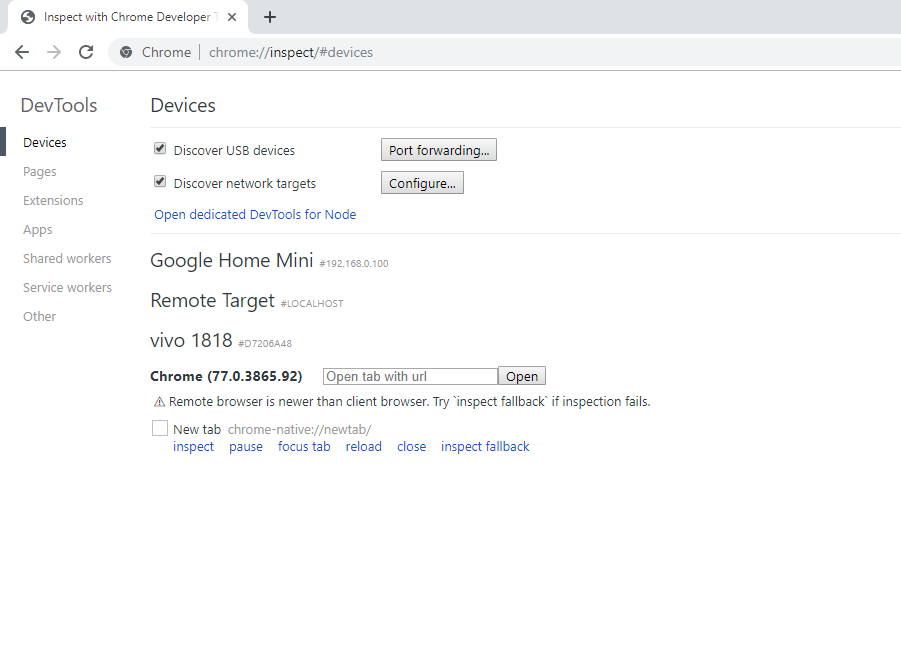Screen dimensions: 901x667
Task: Toggle Discover network targets checkbox
Action: coord(160,182)
